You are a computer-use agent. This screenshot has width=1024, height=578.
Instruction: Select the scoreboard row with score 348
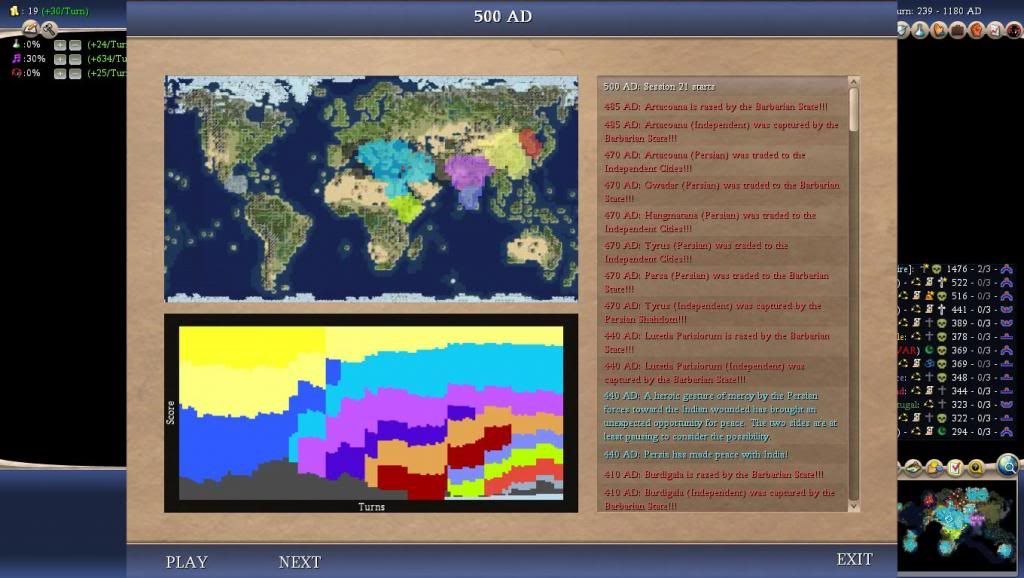pos(956,377)
